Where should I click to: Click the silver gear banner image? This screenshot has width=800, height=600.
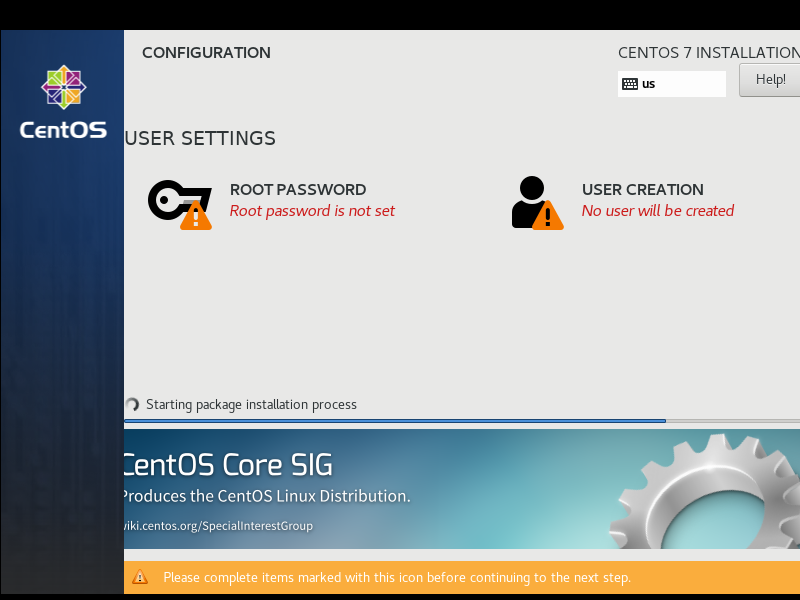coord(705,493)
